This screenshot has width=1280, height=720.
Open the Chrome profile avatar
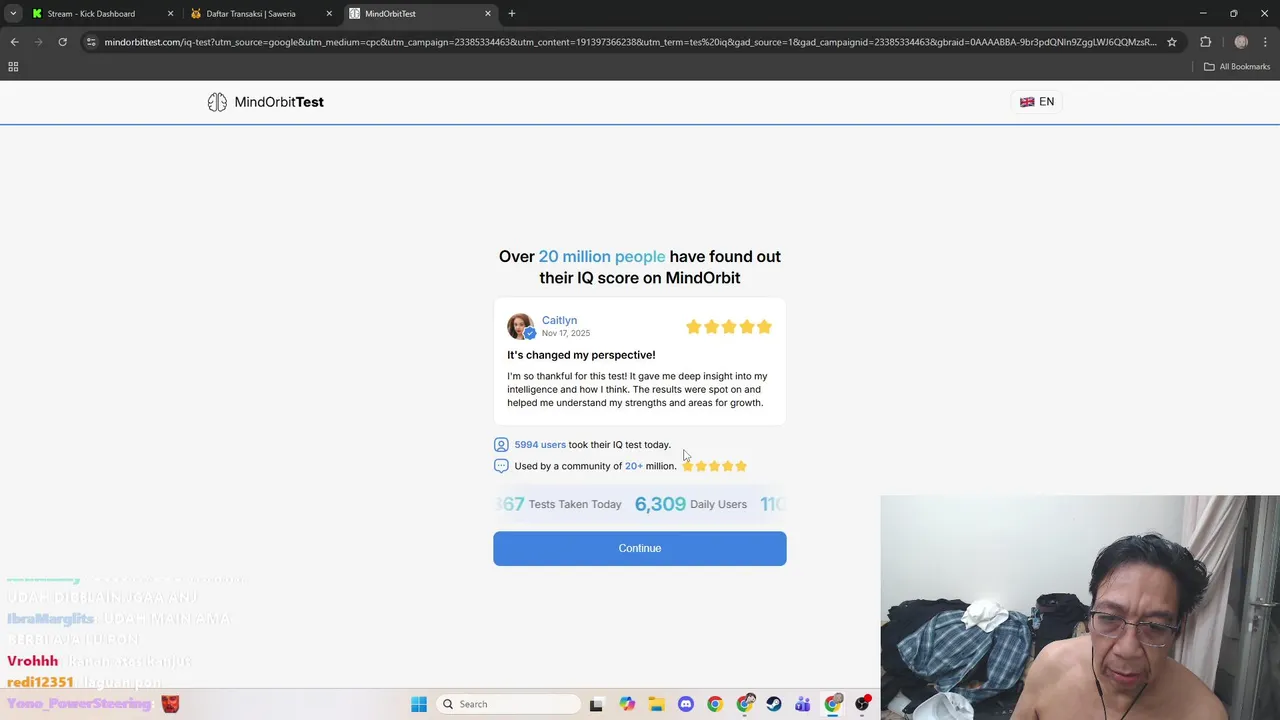(1241, 42)
